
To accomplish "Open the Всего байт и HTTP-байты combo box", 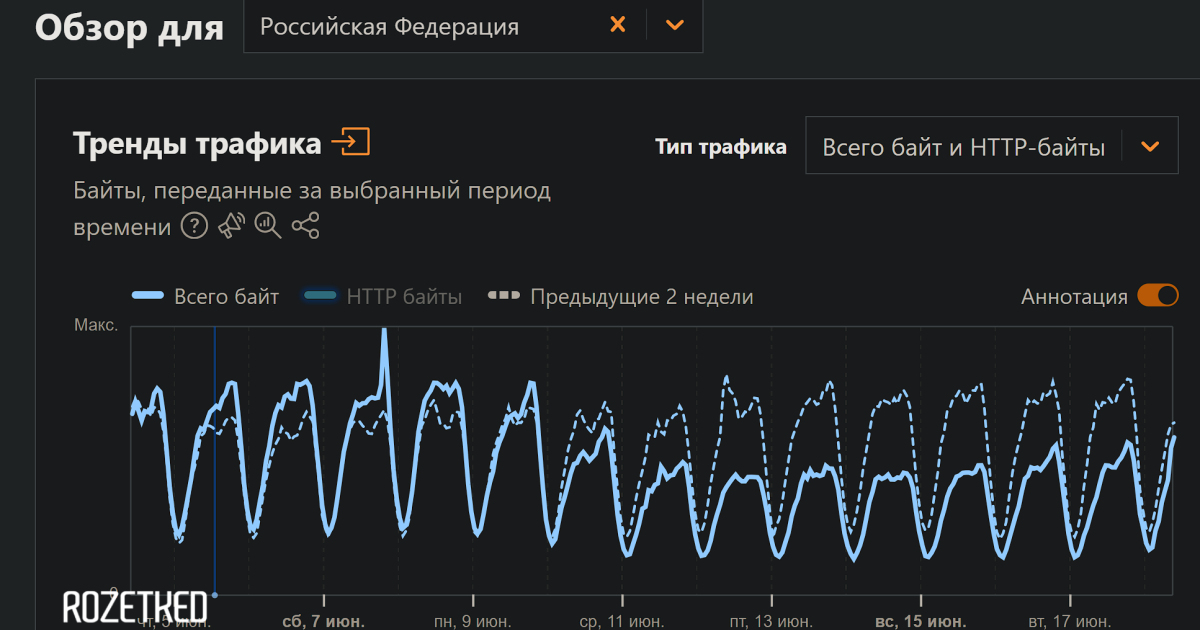I will [x=963, y=147].
